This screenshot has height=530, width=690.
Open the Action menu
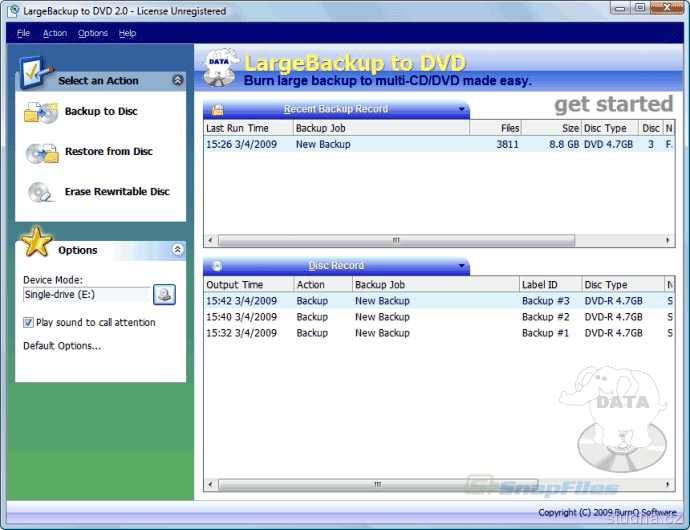point(55,33)
